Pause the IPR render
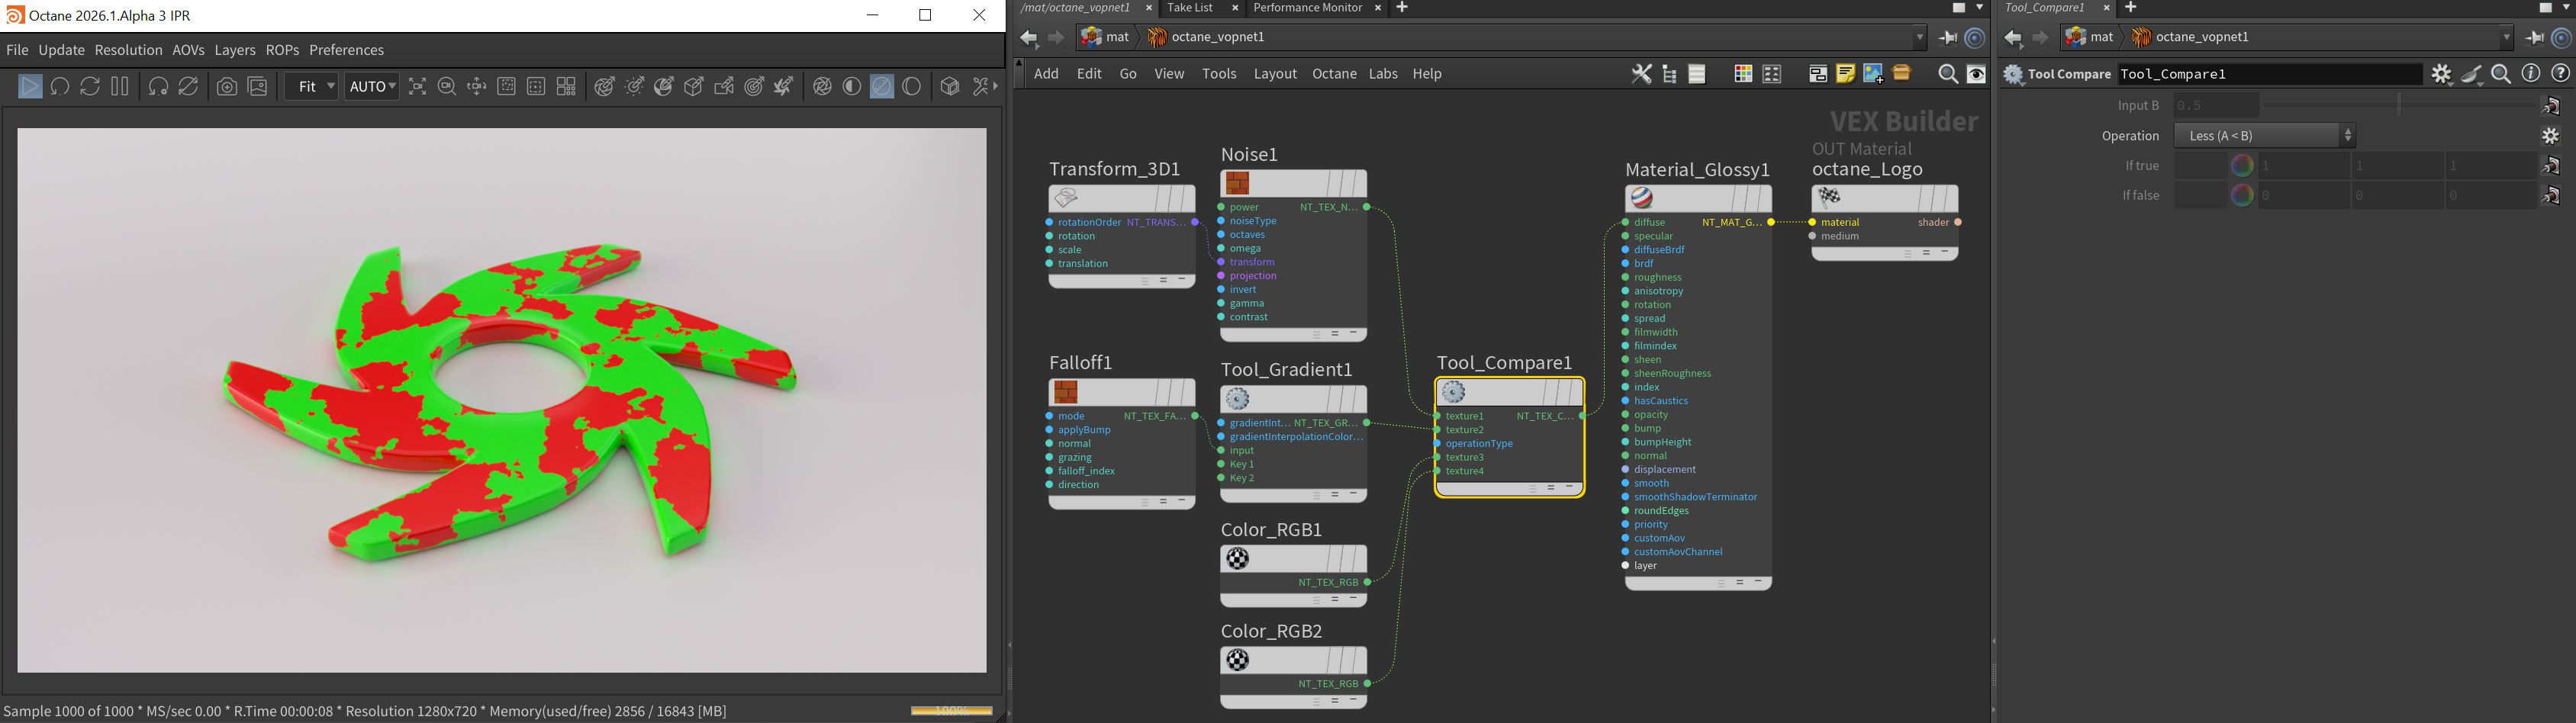Image resolution: width=2576 pixels, height=723 pixels. 120,87
